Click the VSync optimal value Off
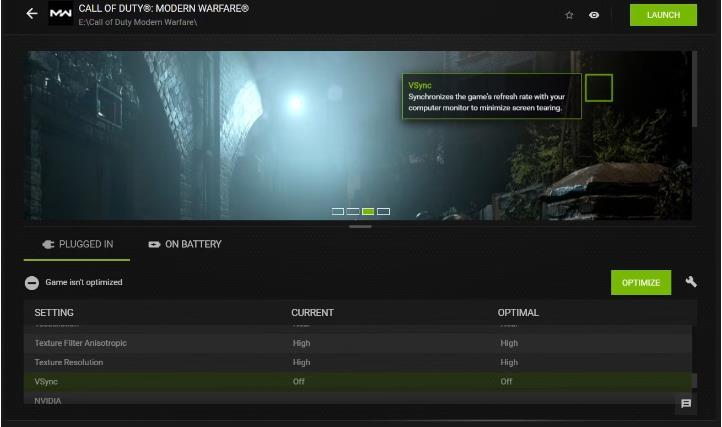The image size is (722, 427). (x=506, y=381)
